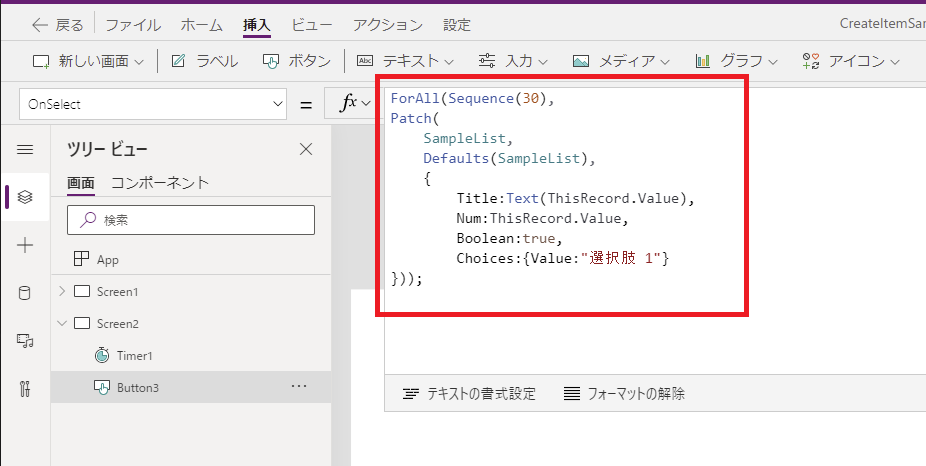
Task: Click 新しい画面 to add a new screen
Action: coord(89,61)
